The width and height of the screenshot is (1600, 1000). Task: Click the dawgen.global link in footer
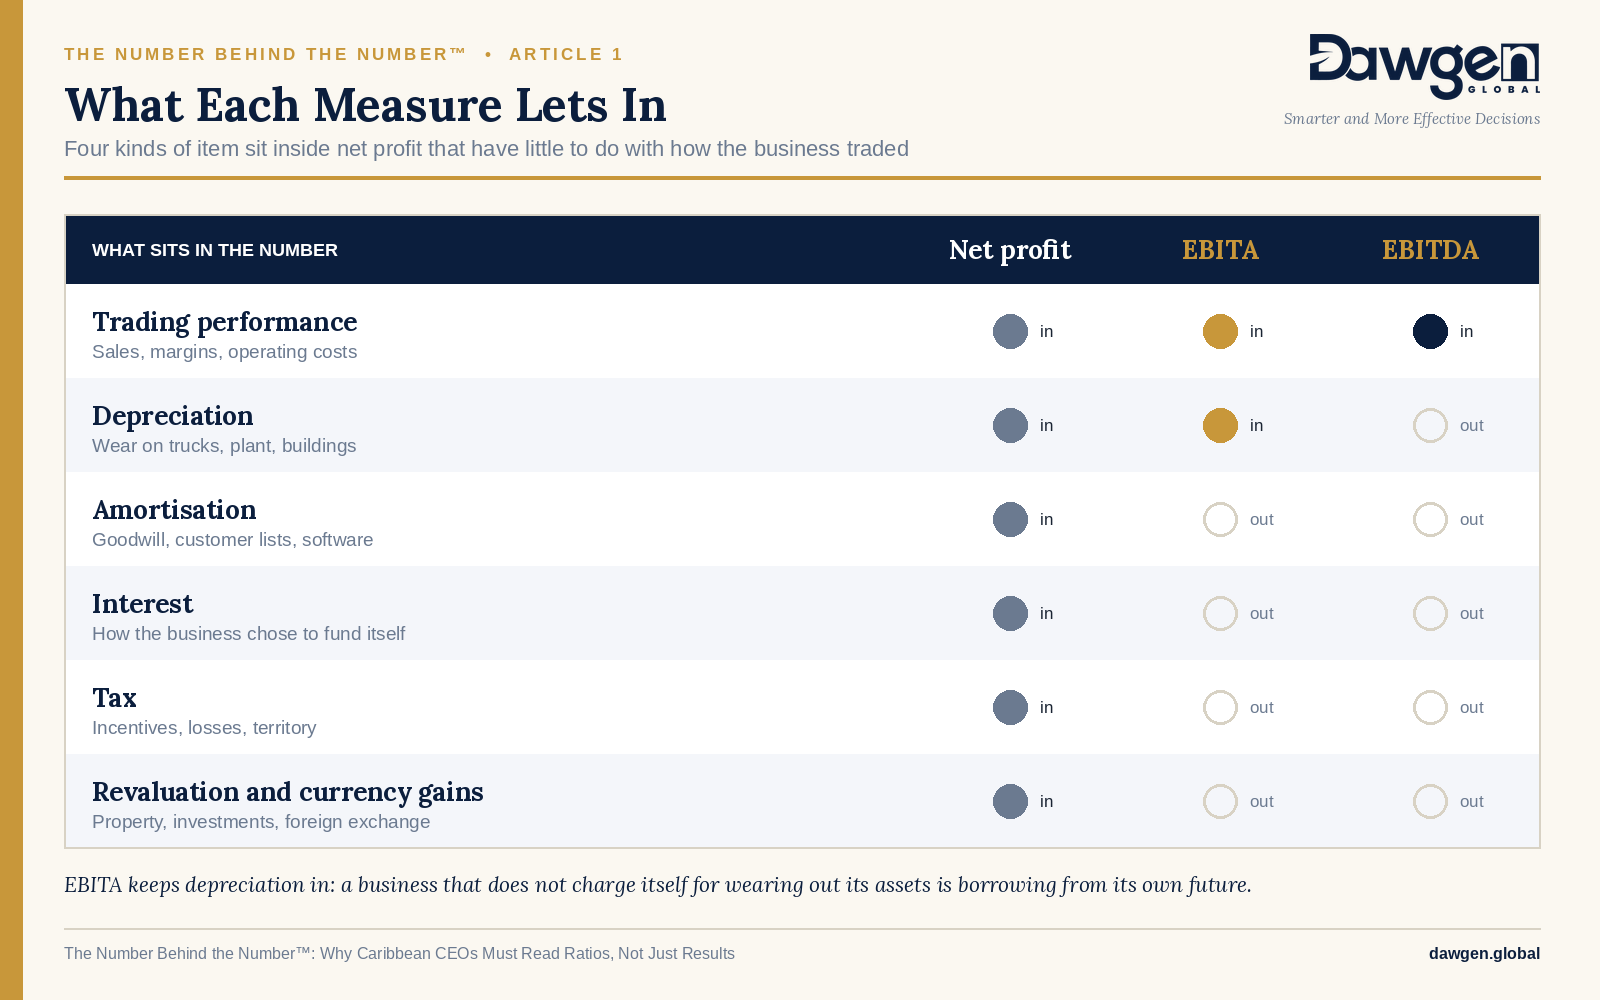point(1484,954)
